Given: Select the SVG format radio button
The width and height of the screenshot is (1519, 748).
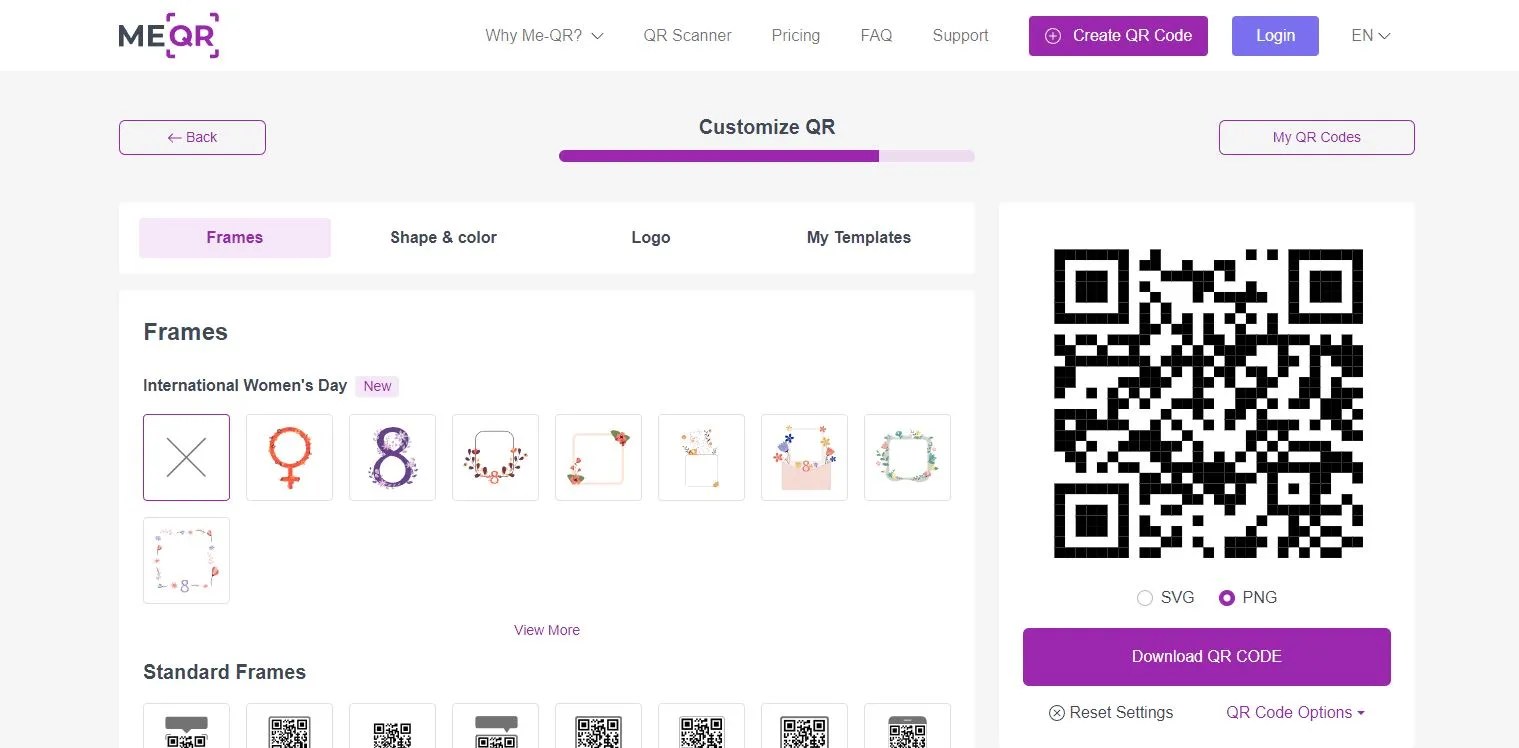Looking at the screenshot, I should point(1145,597).
